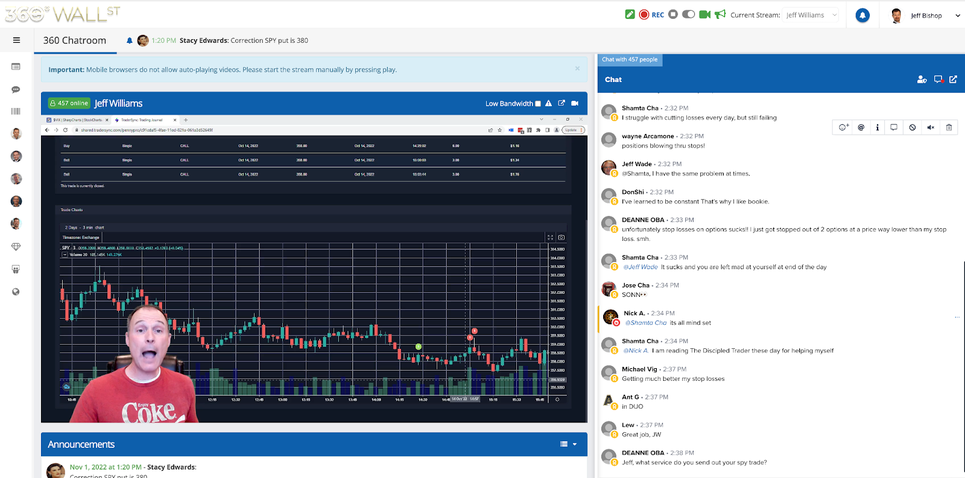Toggle the gray switch next to stop icon

pyautogui.click(x=689, y=14)
